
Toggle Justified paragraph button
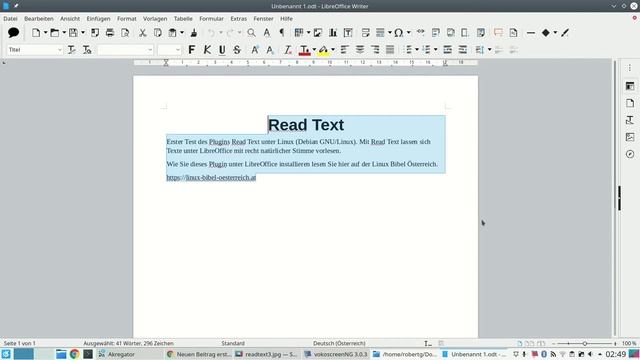coord(390,50)
